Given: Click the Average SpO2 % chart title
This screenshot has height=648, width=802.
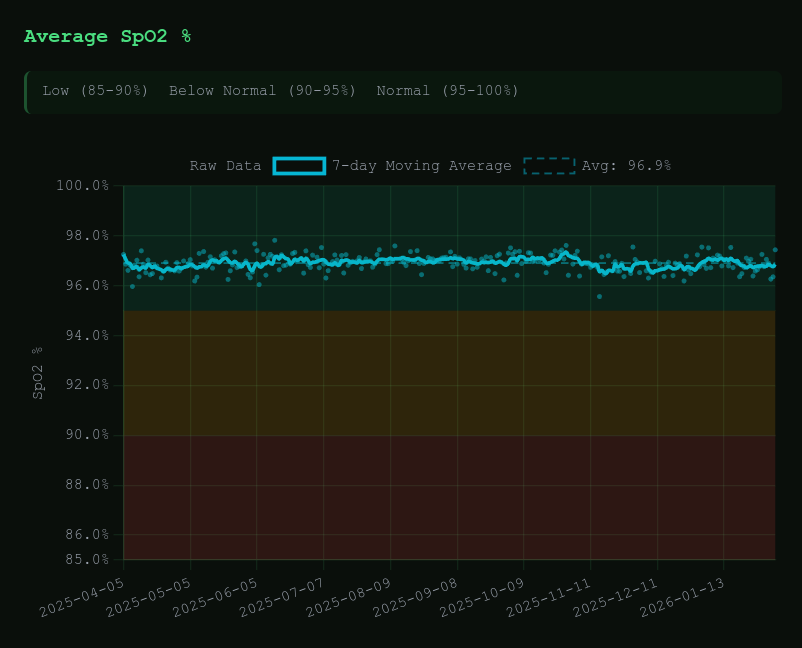Looking at the screenshot, I should point(107,37).
